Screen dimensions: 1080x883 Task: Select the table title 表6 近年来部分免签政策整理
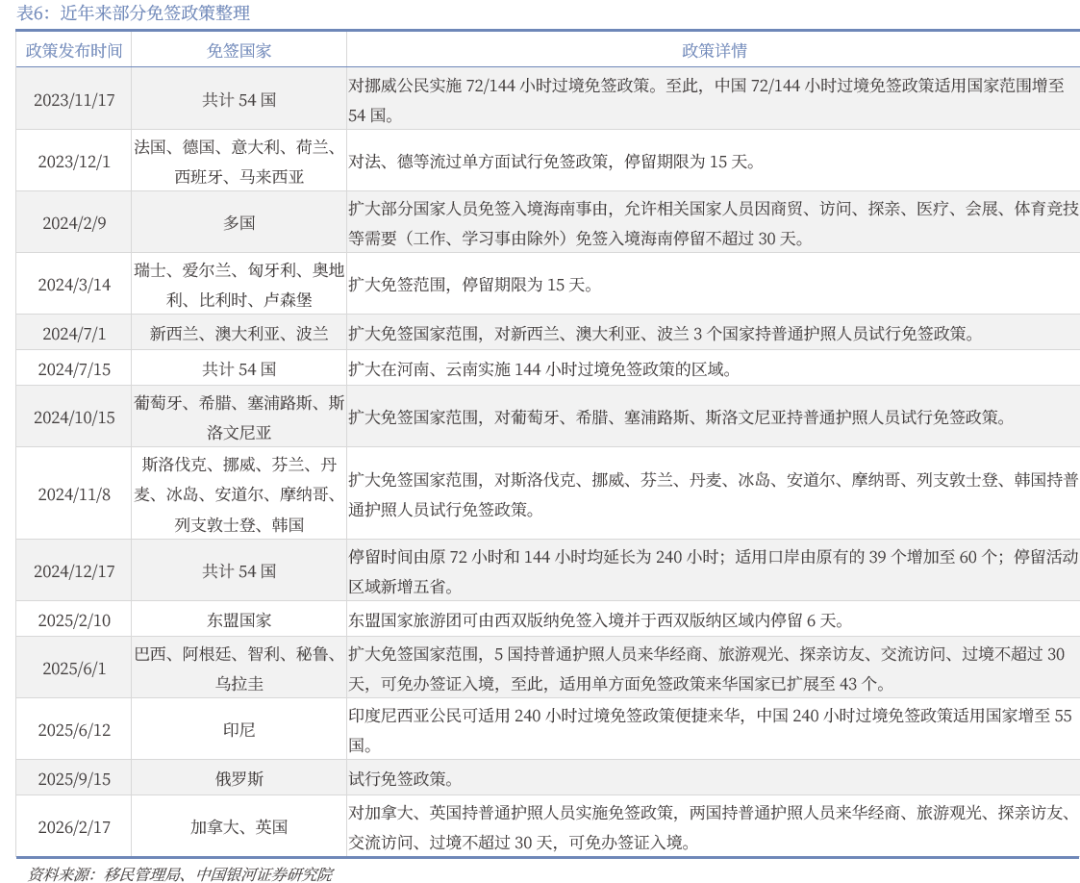127,13
